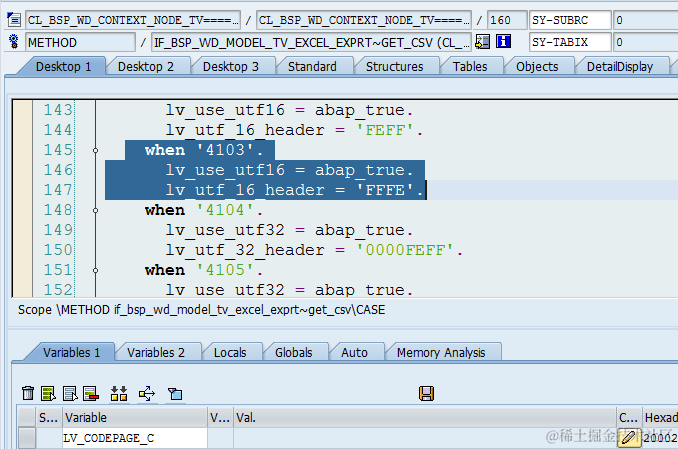Switch to the Auto tab

(354, 353)
